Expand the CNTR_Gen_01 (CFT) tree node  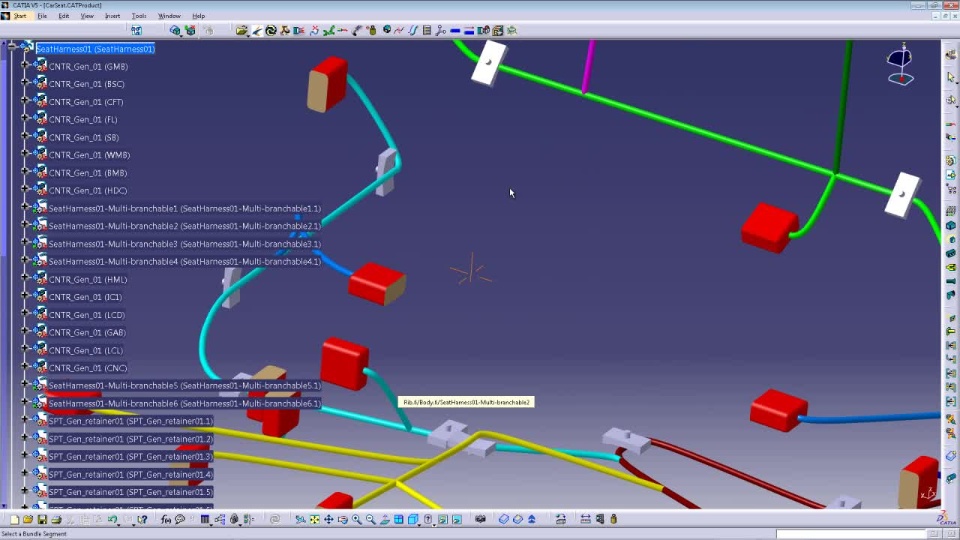[25, 100]
